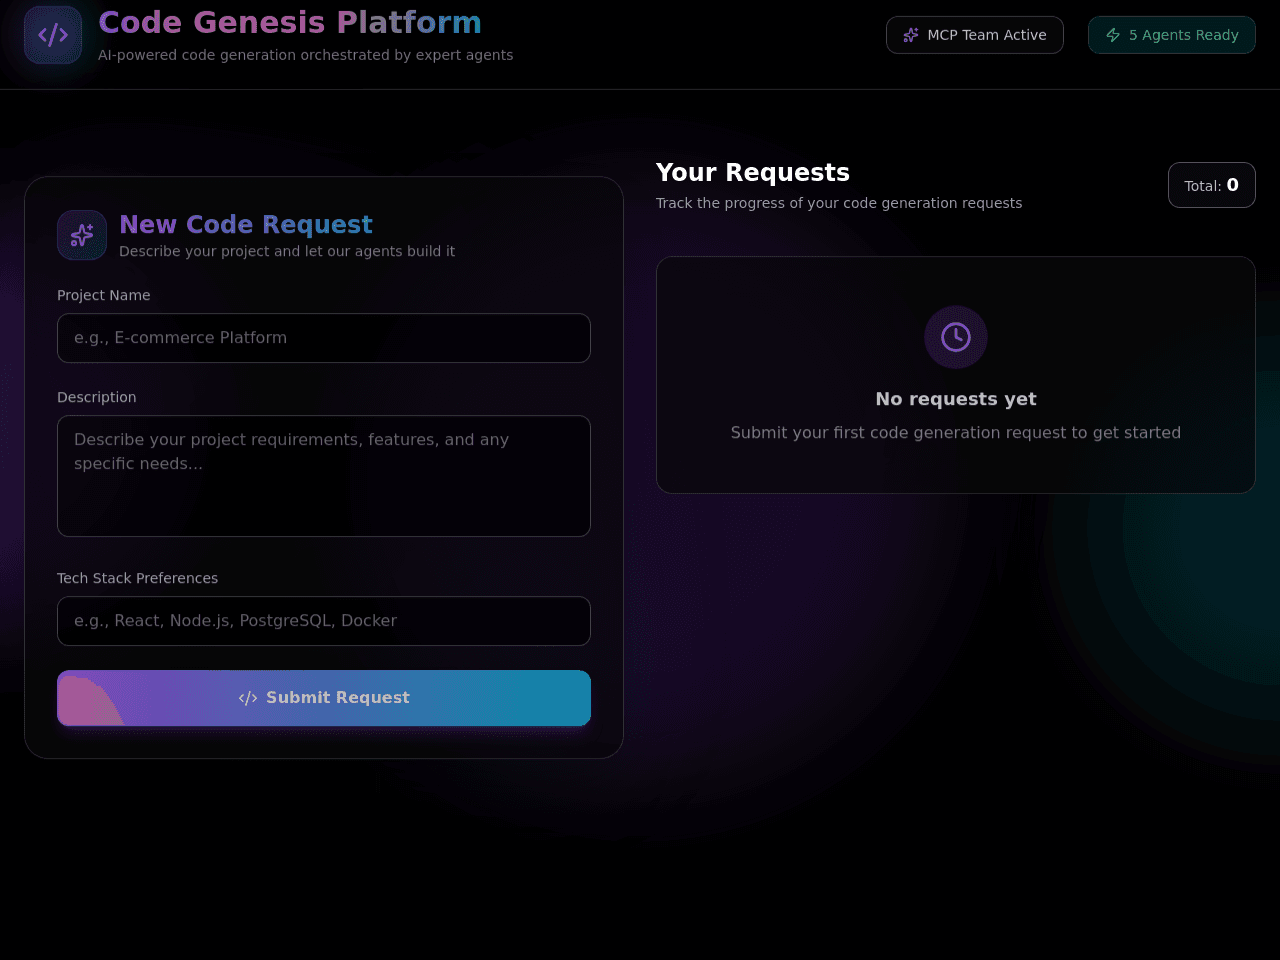Image resolution: width=1280 pixels, height=960 pixels.
Task: Click the Your Requests heading
Action: [x=753, y=172]
